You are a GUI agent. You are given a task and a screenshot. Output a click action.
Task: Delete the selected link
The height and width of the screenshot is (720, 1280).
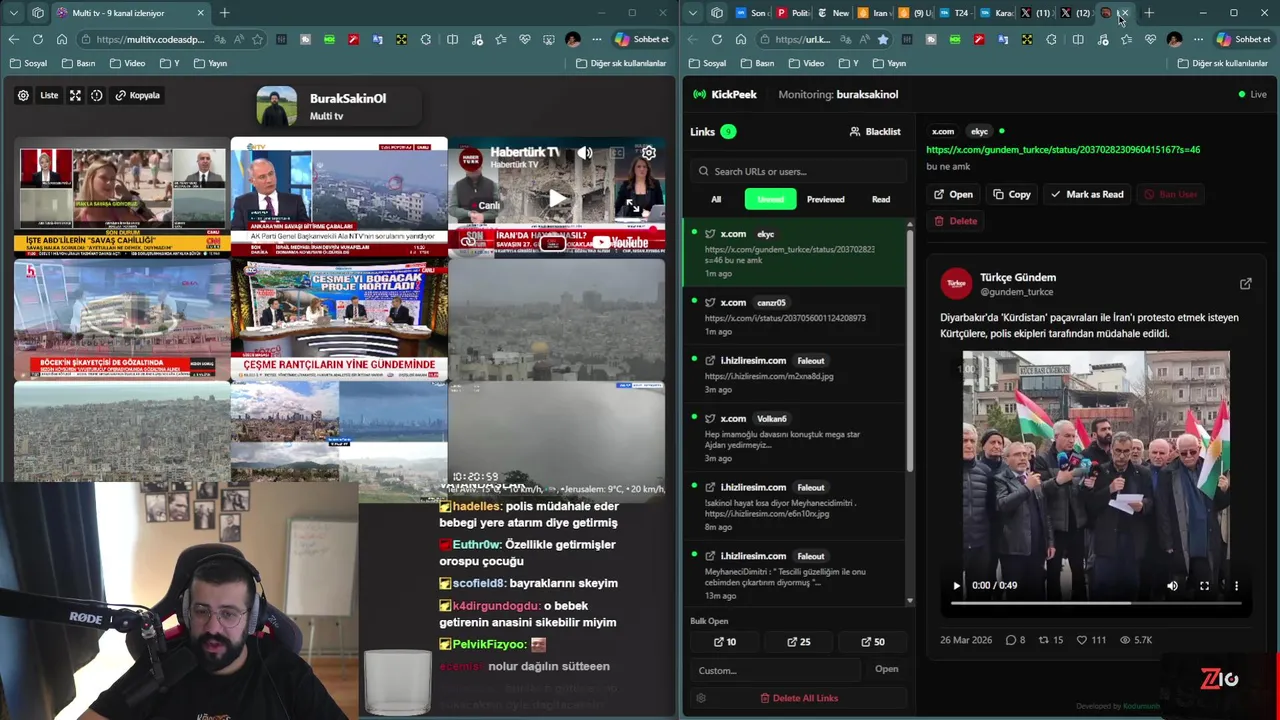pyautogui.click(x=955, y=221)
